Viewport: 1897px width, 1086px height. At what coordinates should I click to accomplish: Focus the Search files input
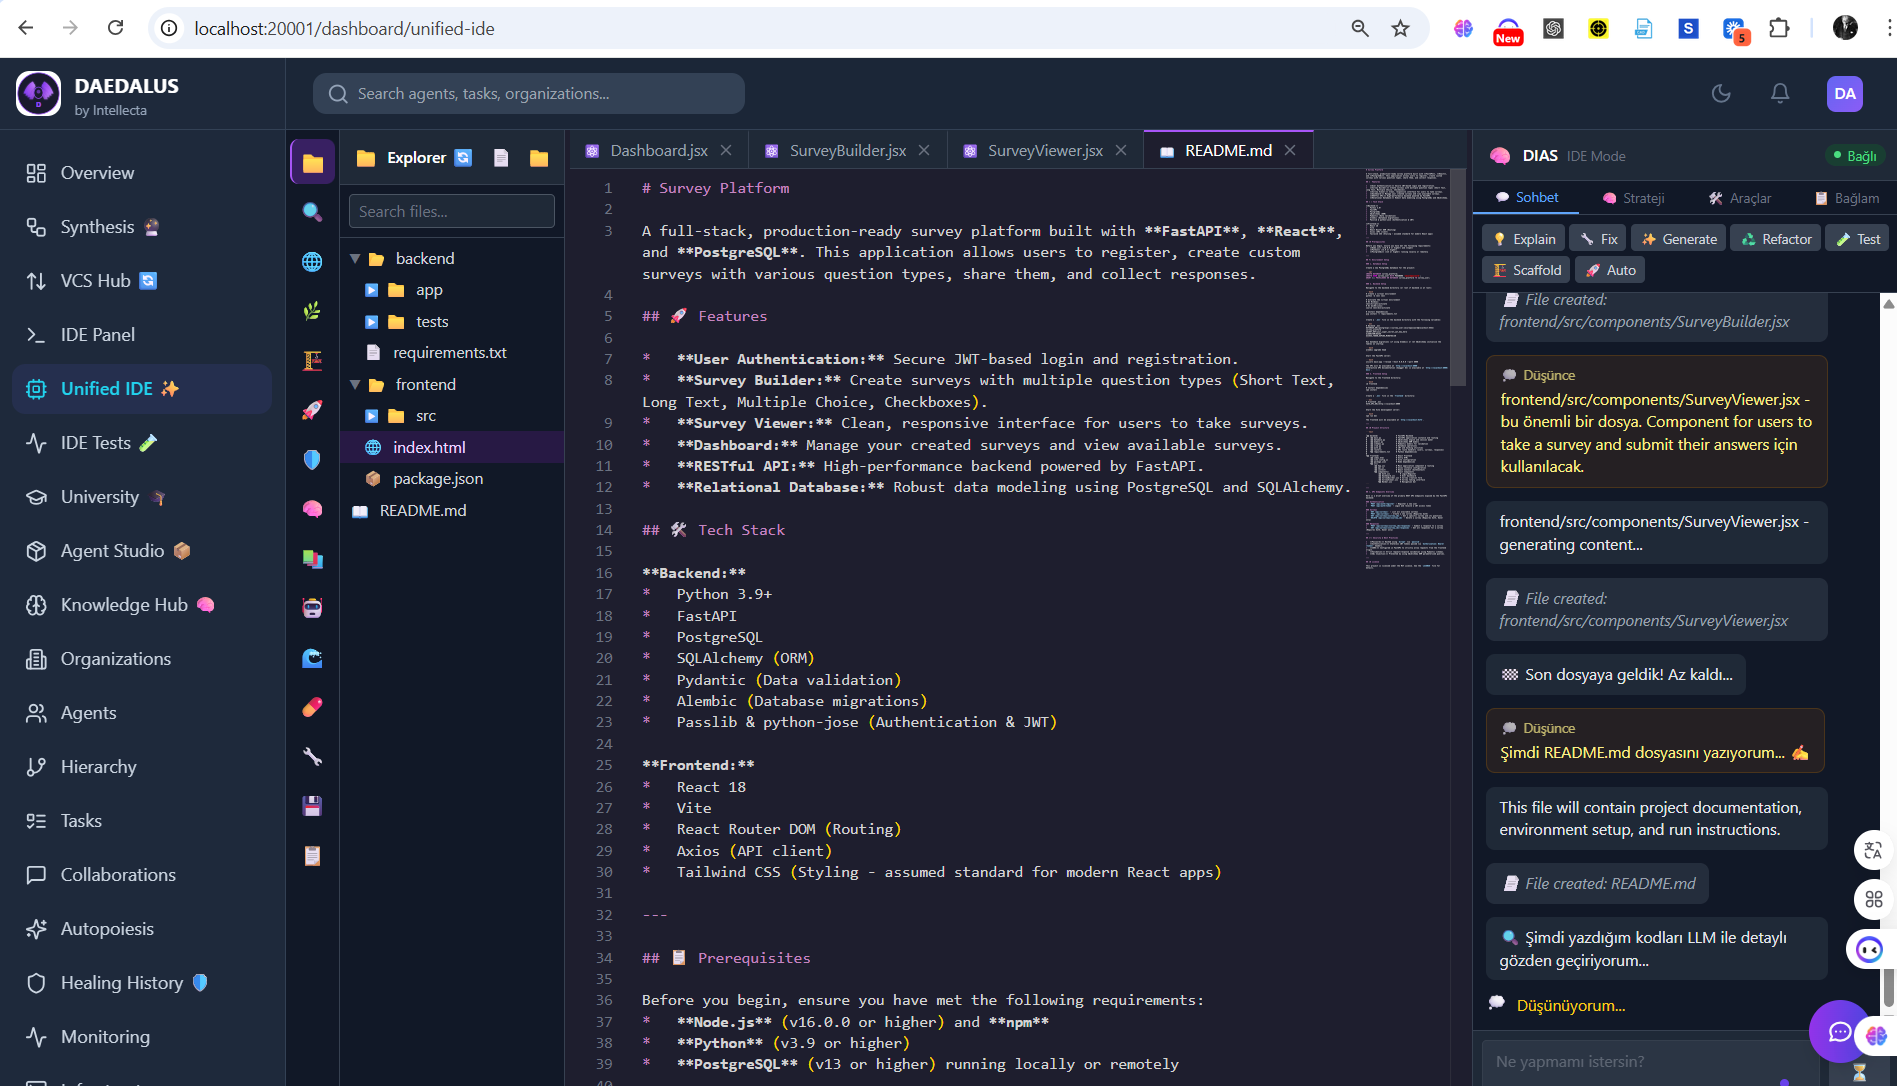click(x=452, y=211)
